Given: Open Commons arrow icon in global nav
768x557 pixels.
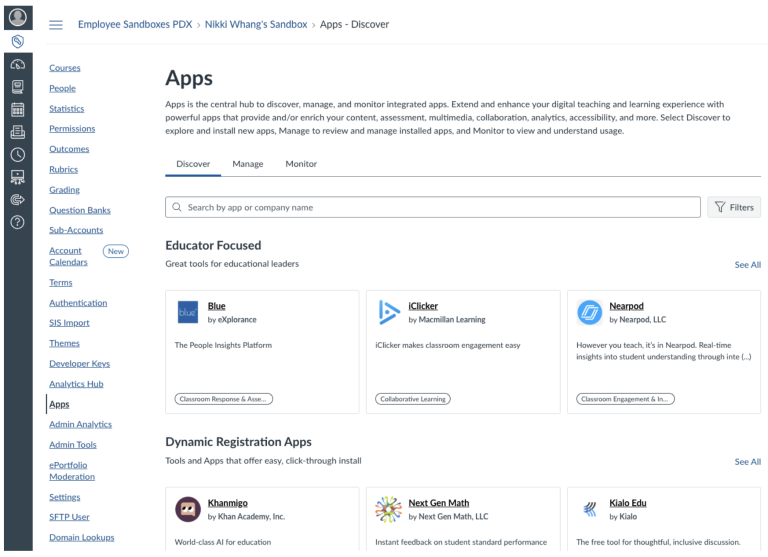Looking at the screenshot, I should pos(18,200).
